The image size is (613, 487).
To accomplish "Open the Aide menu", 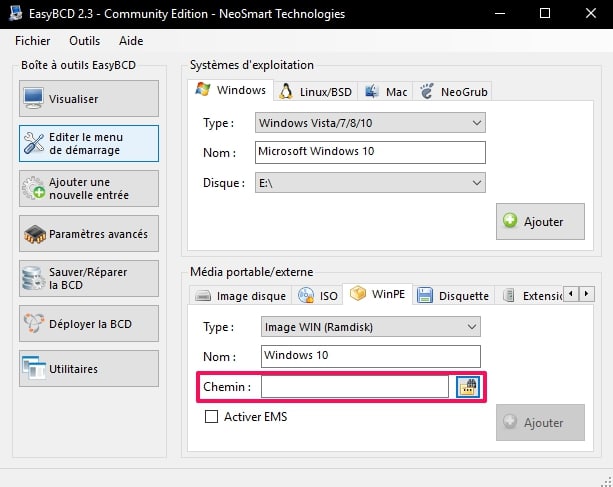I will (131, 41).
